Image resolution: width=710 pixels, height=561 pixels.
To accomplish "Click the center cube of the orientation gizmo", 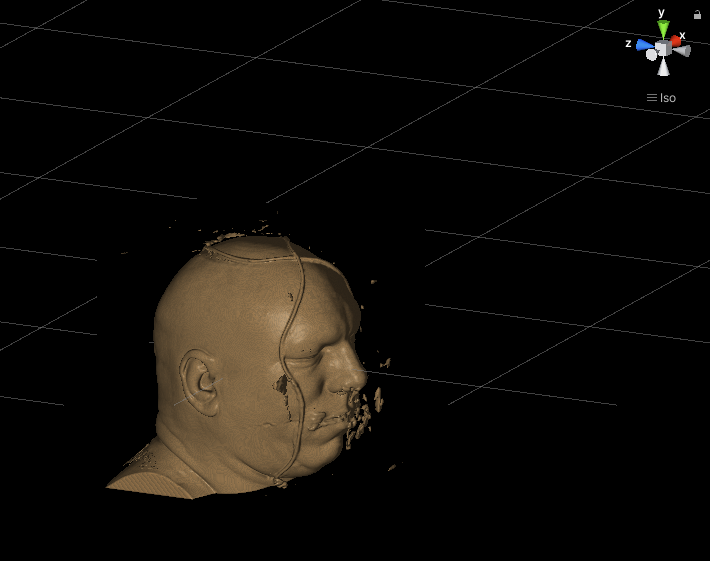I will (662, 48).
